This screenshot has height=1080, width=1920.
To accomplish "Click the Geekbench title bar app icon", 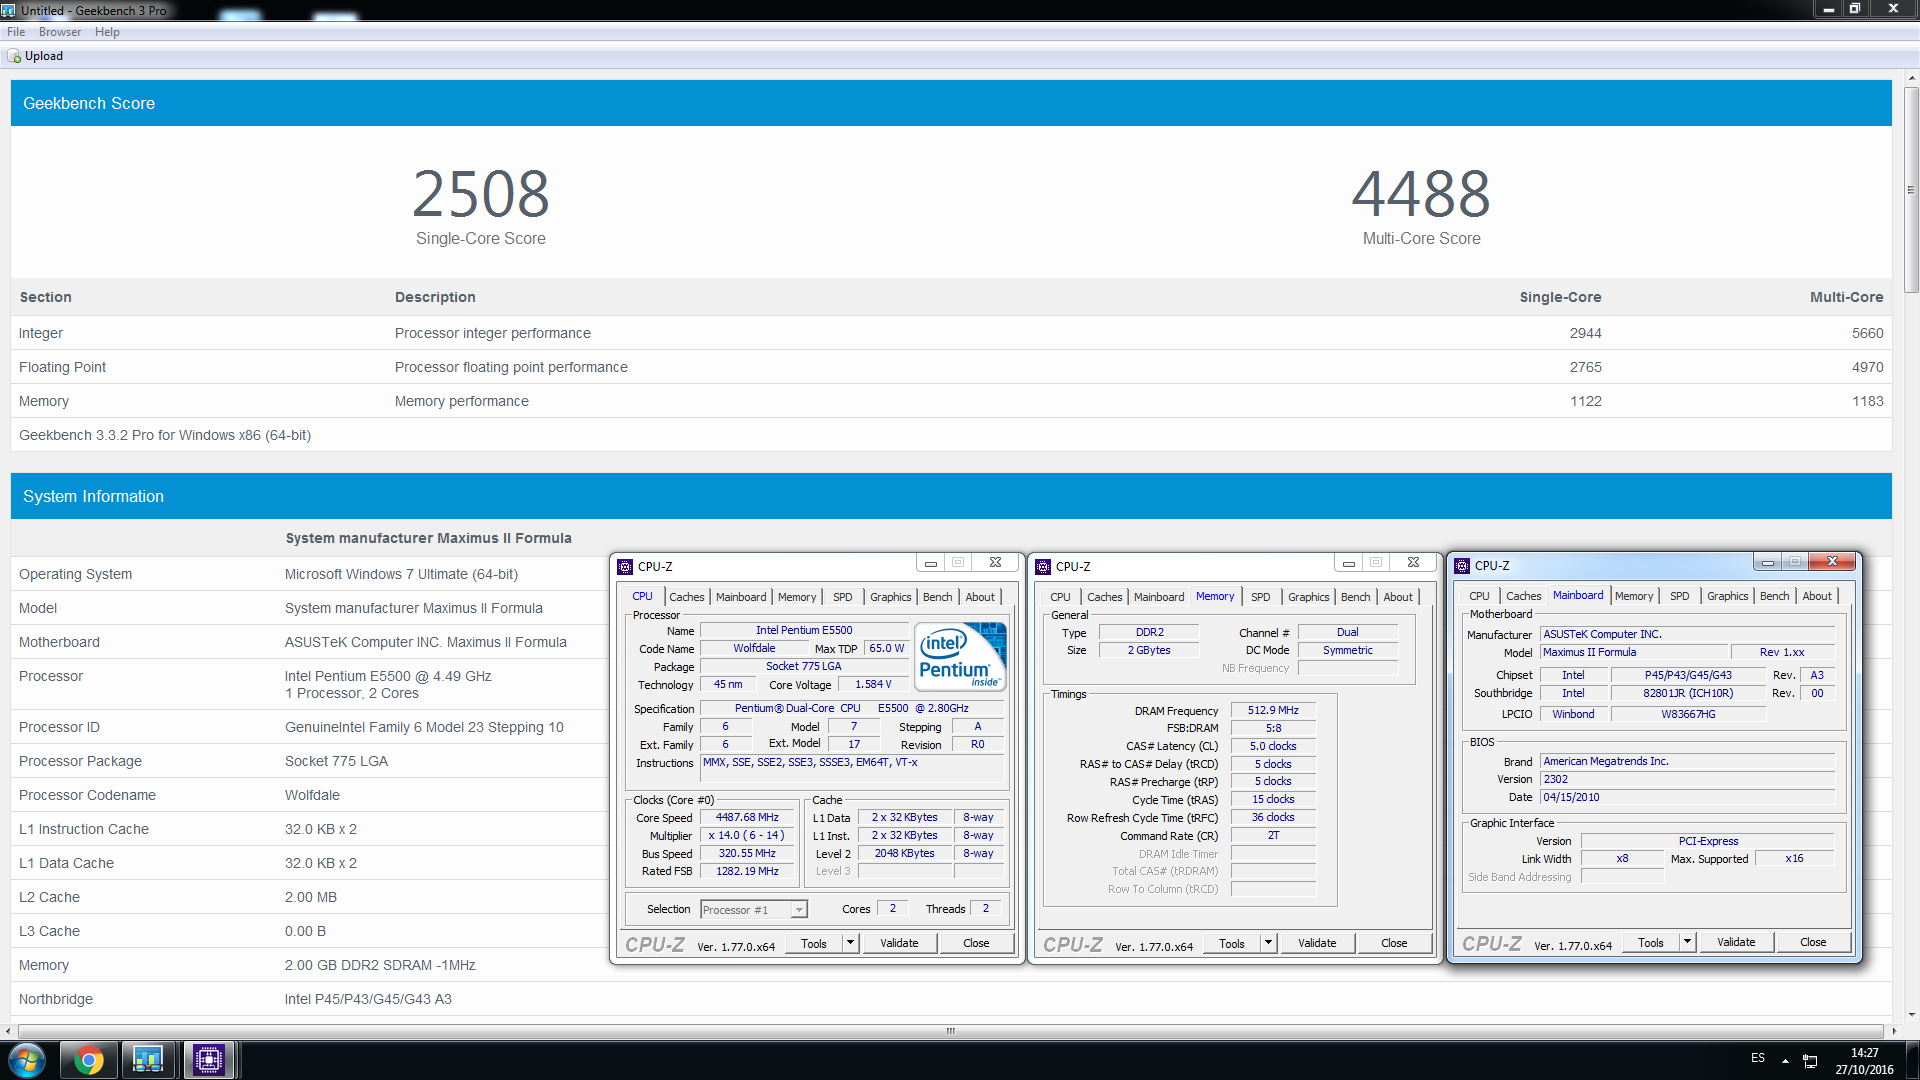I will (9, 10).
